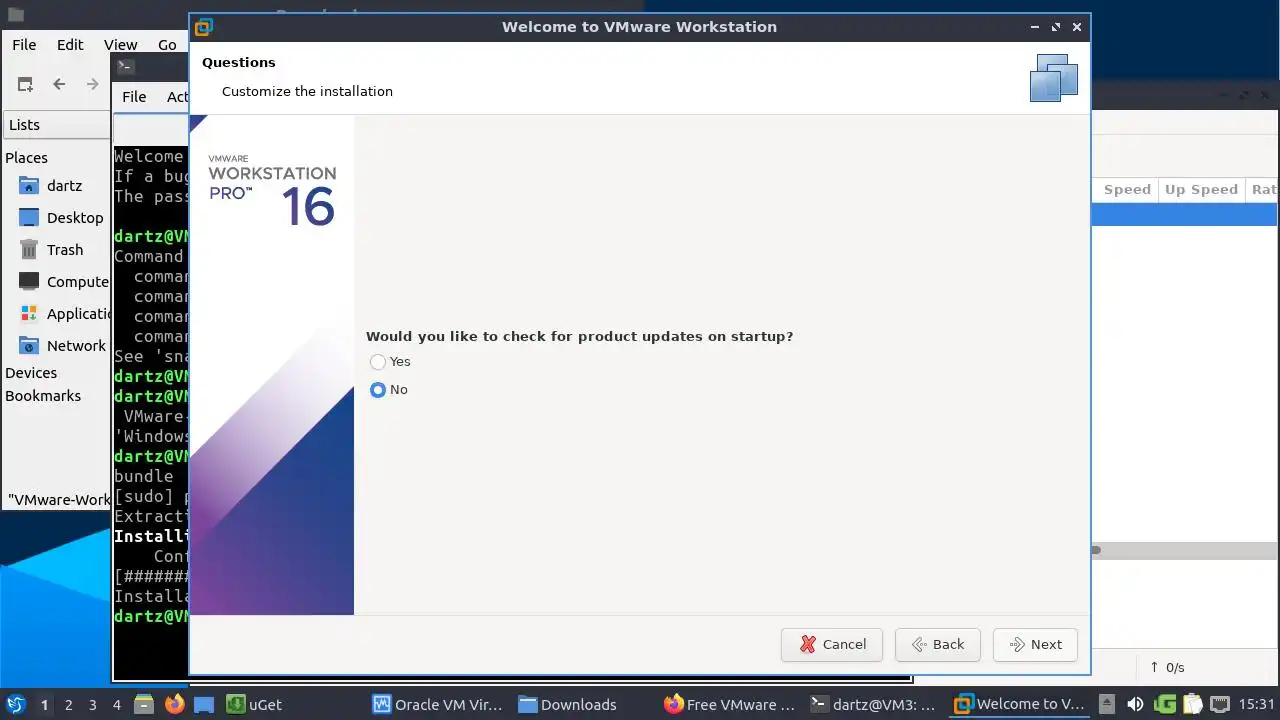Open Edit menu in file manager
The width and height of the screenshot is (1280, 720).
pyautogui.click(x=70, y=44)
